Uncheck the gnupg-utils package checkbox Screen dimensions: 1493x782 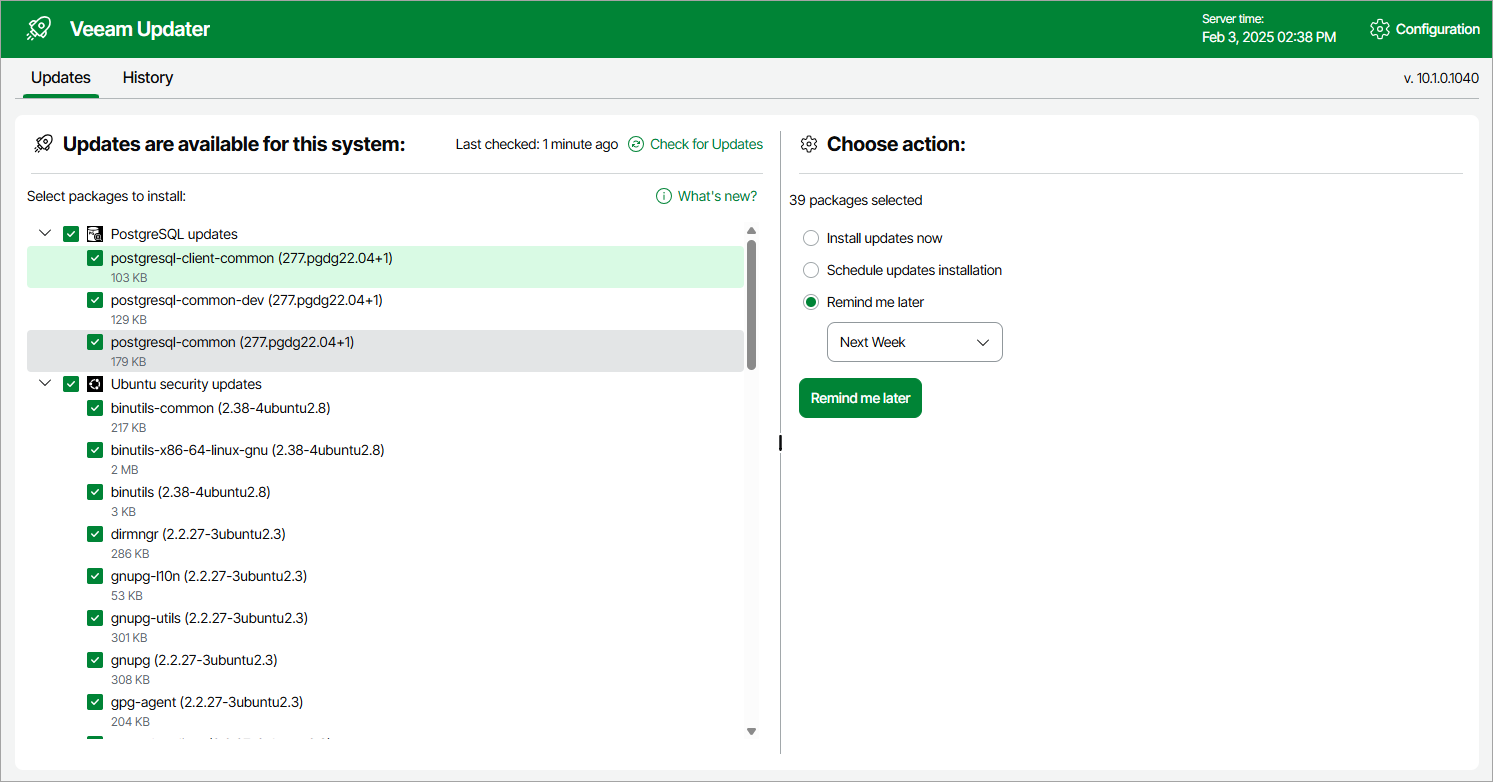click(x=95, y=618)
